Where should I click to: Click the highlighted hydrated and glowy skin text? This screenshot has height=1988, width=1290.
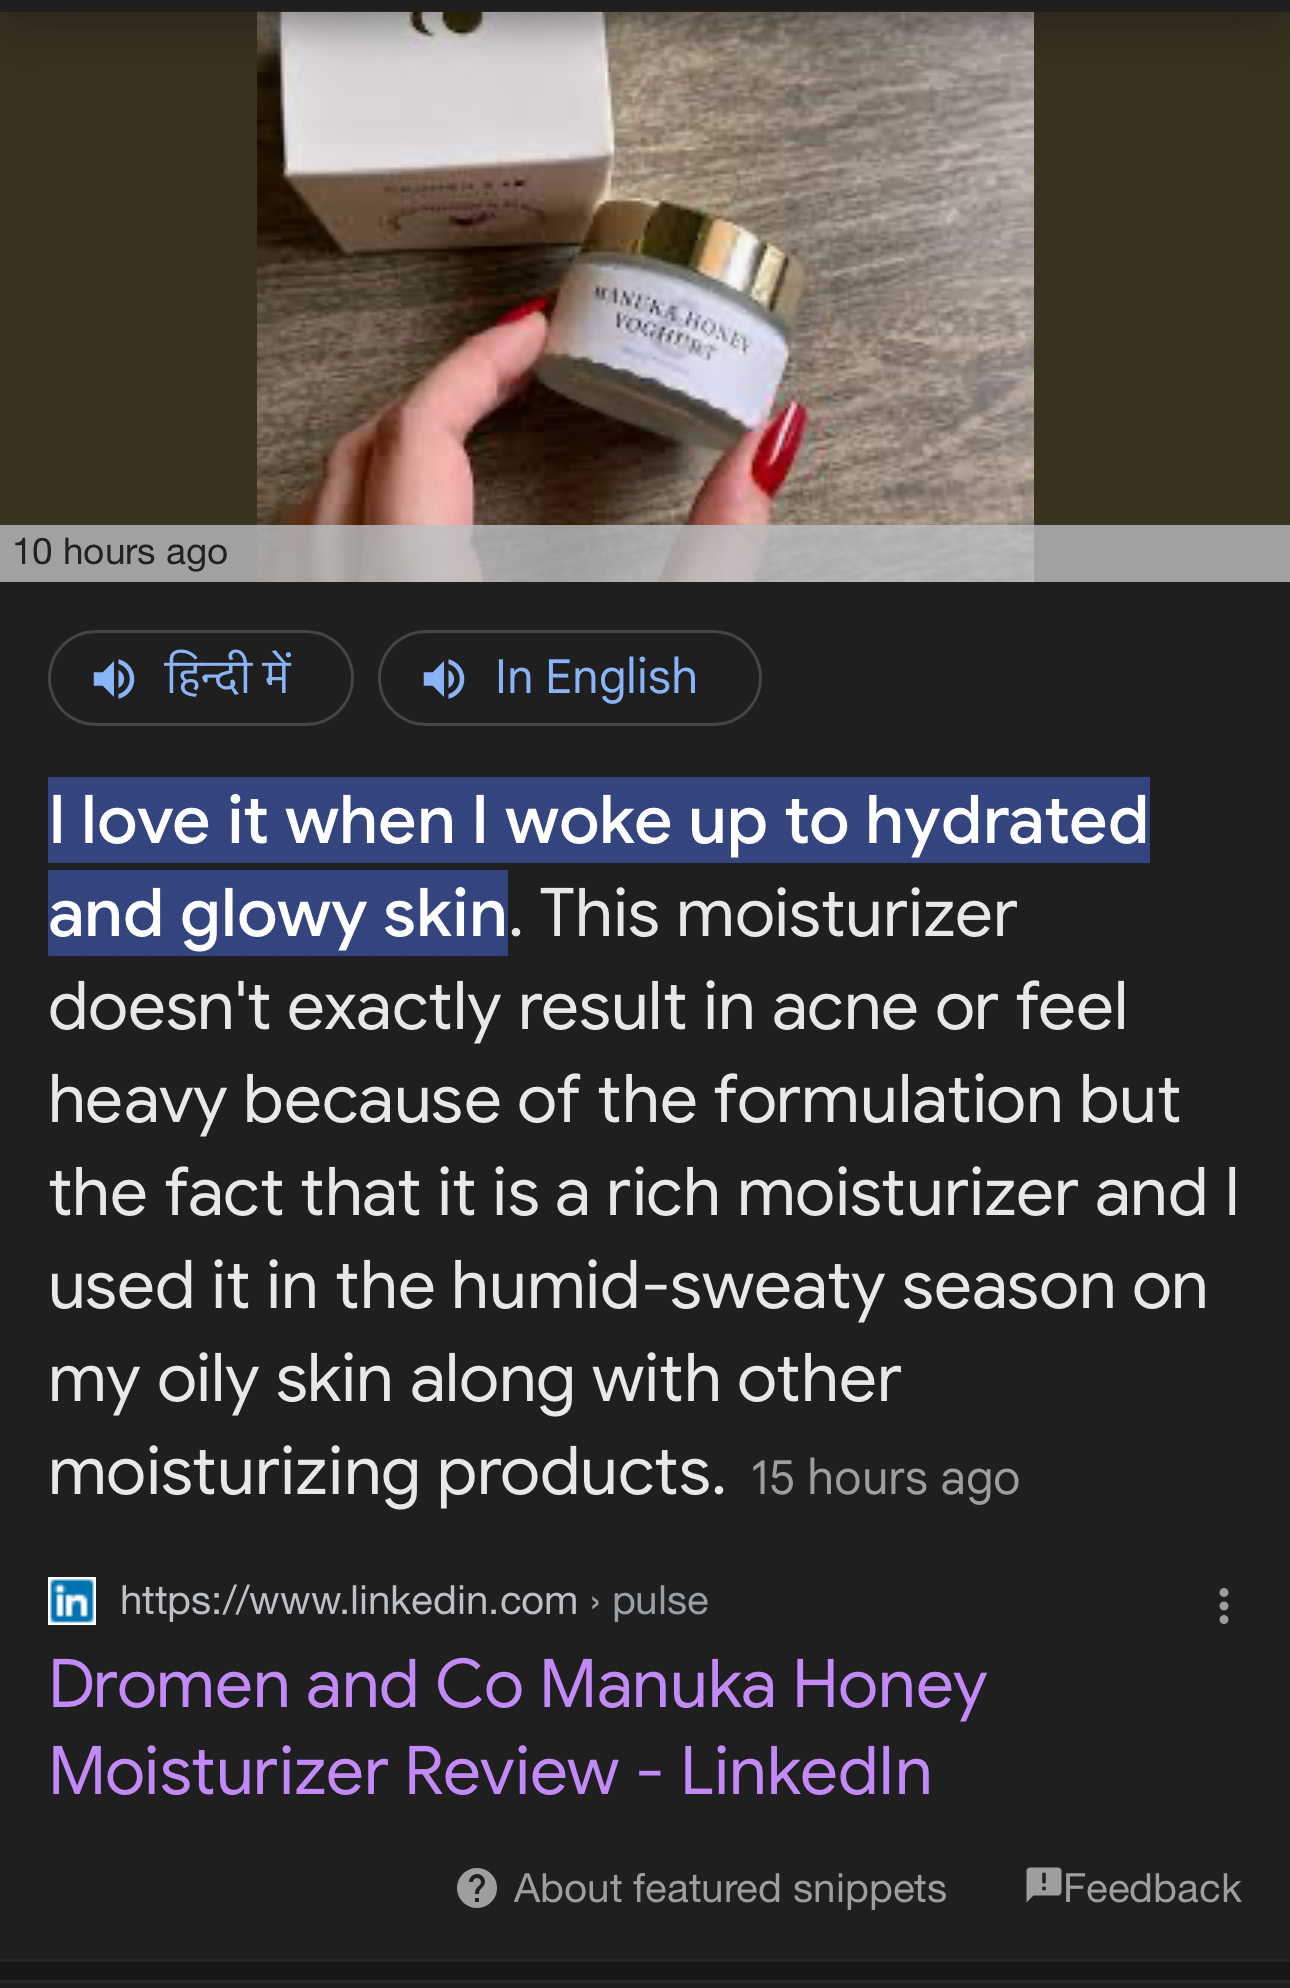598,866
